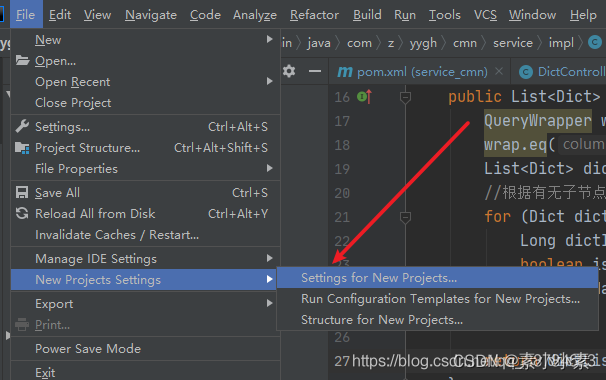Click the cmn breadcrumb
Screen dimensions: 606x380
pyautogui.click(x=465, y=43)
